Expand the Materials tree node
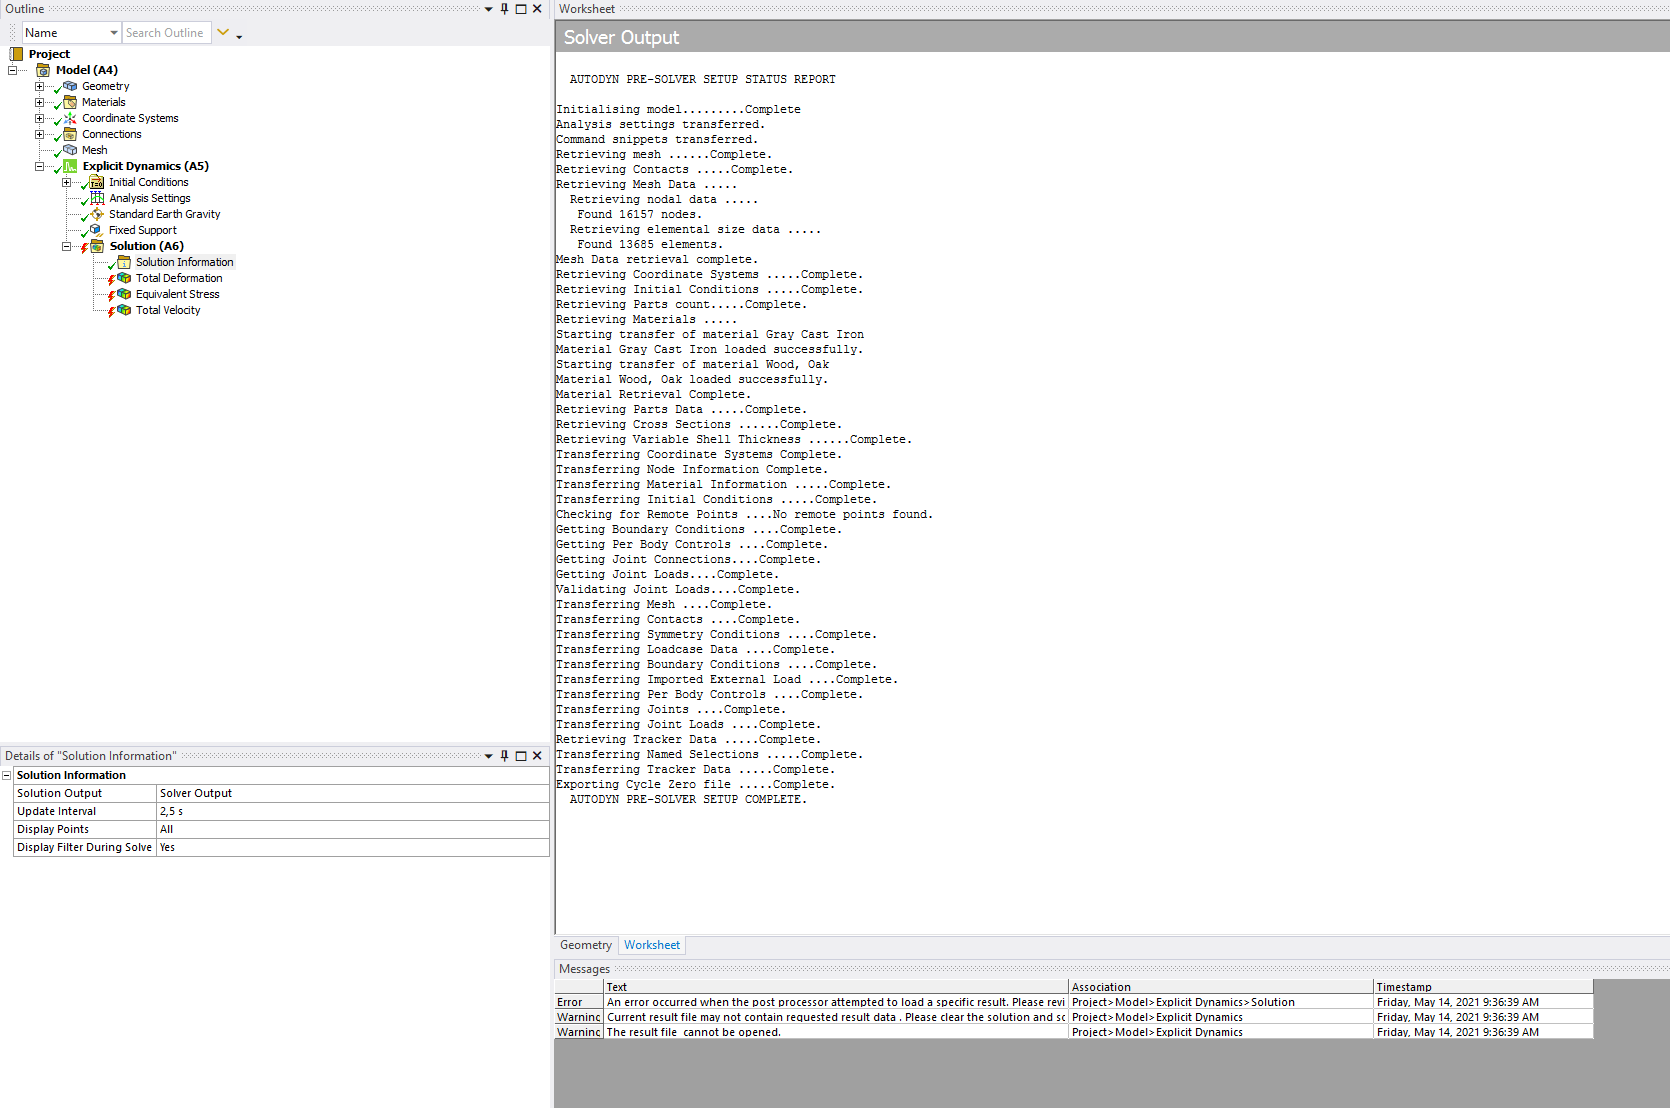Screen dimensions: 1670x1108 (39, 102)
